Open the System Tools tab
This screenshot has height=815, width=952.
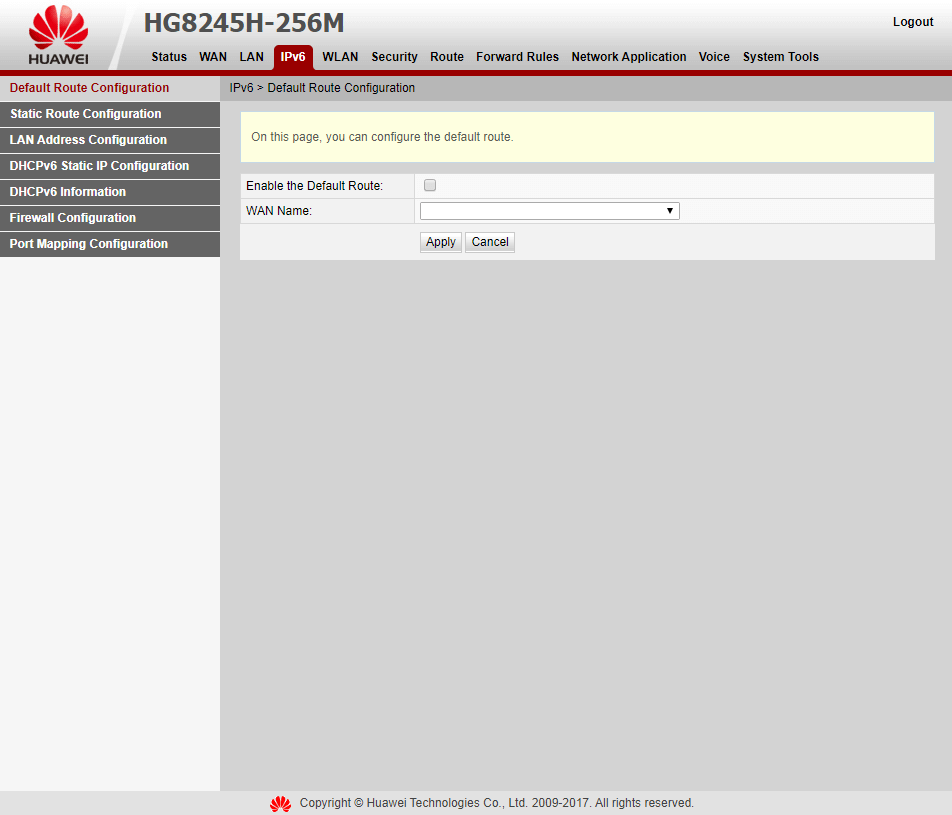[780, 57]
